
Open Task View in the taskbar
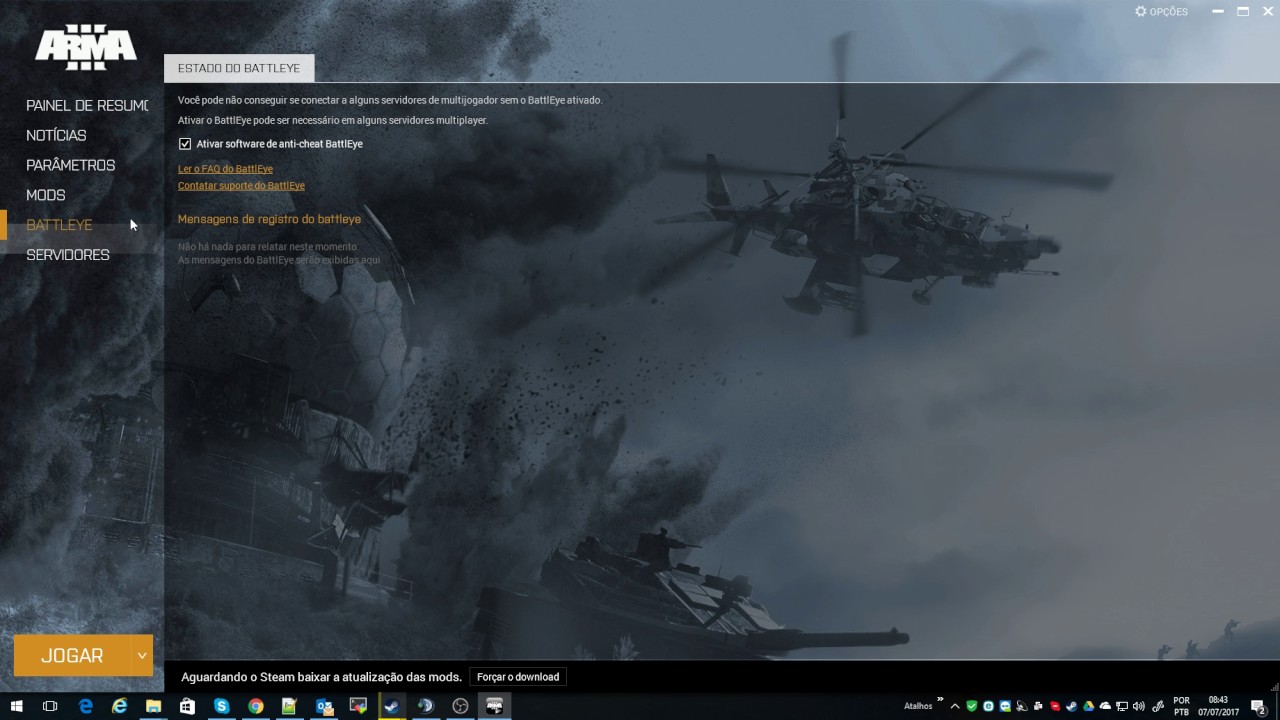point(50,706)
